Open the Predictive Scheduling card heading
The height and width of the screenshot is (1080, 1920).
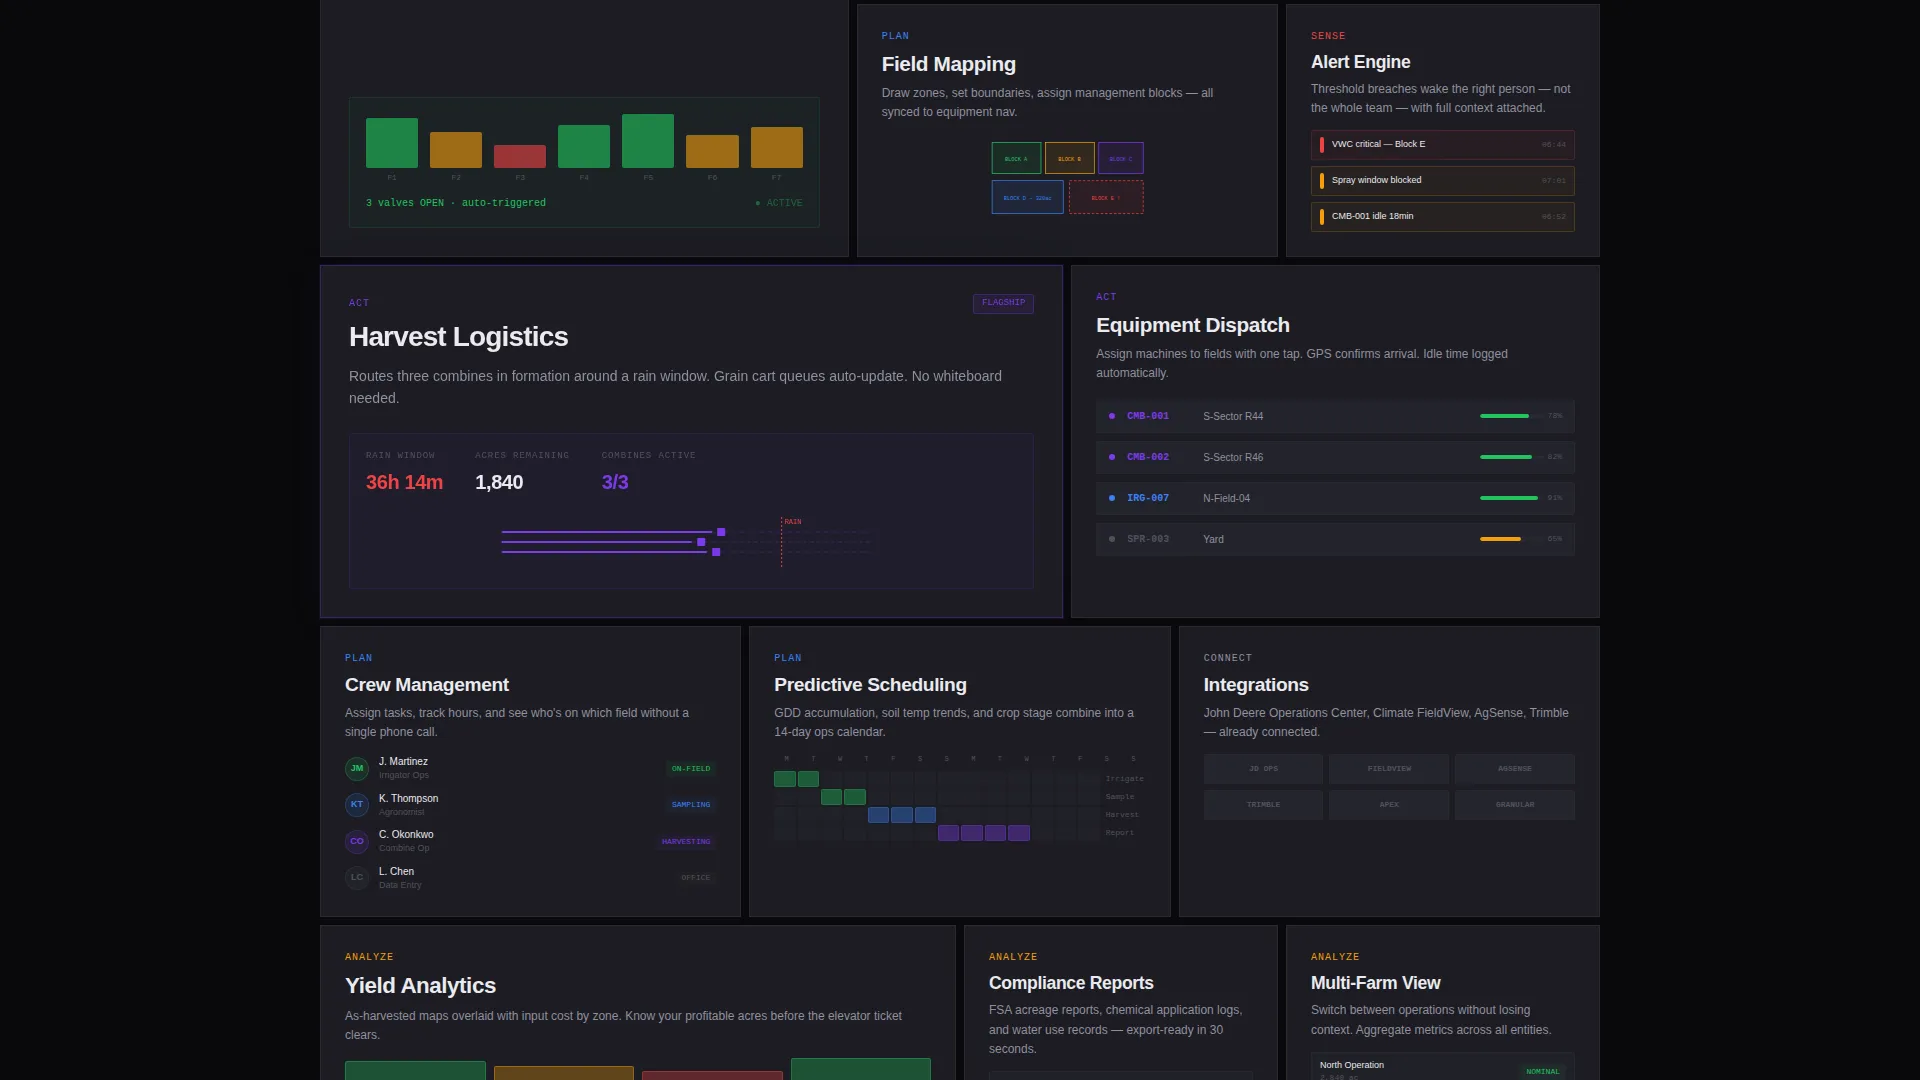pyautogui.click(x=870, y=685)
